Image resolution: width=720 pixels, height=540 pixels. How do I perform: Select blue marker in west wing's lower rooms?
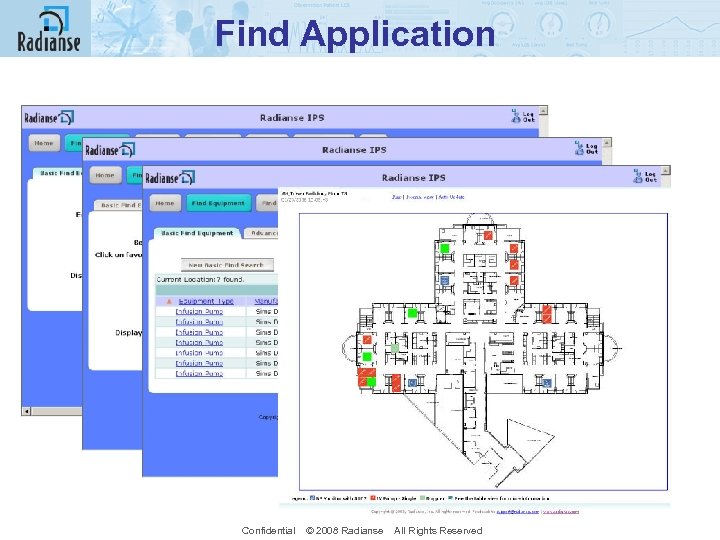click(x=412, y=382)
